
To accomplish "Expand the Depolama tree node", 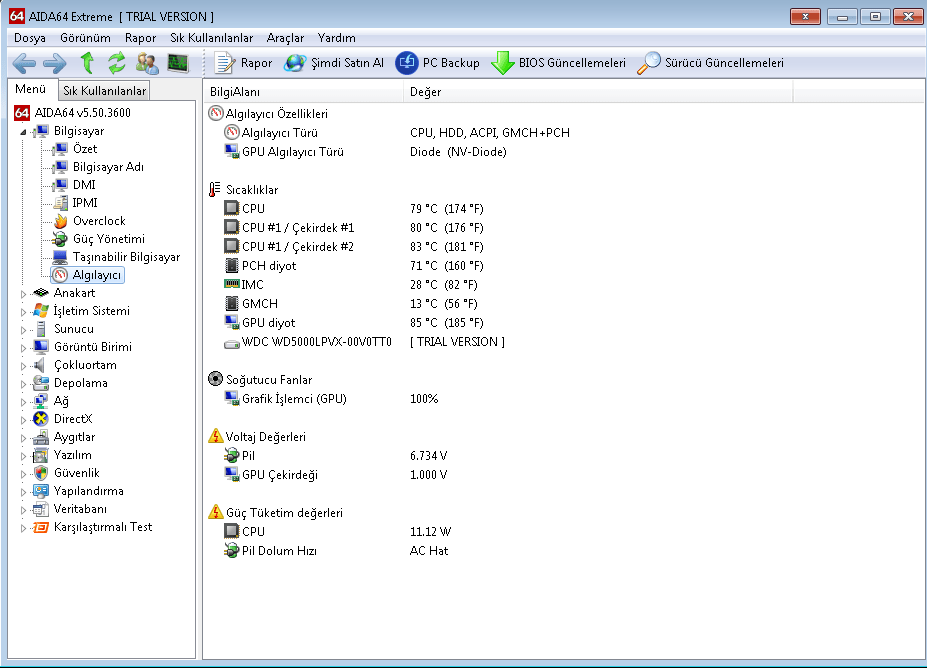I will [x=23, y=384].
